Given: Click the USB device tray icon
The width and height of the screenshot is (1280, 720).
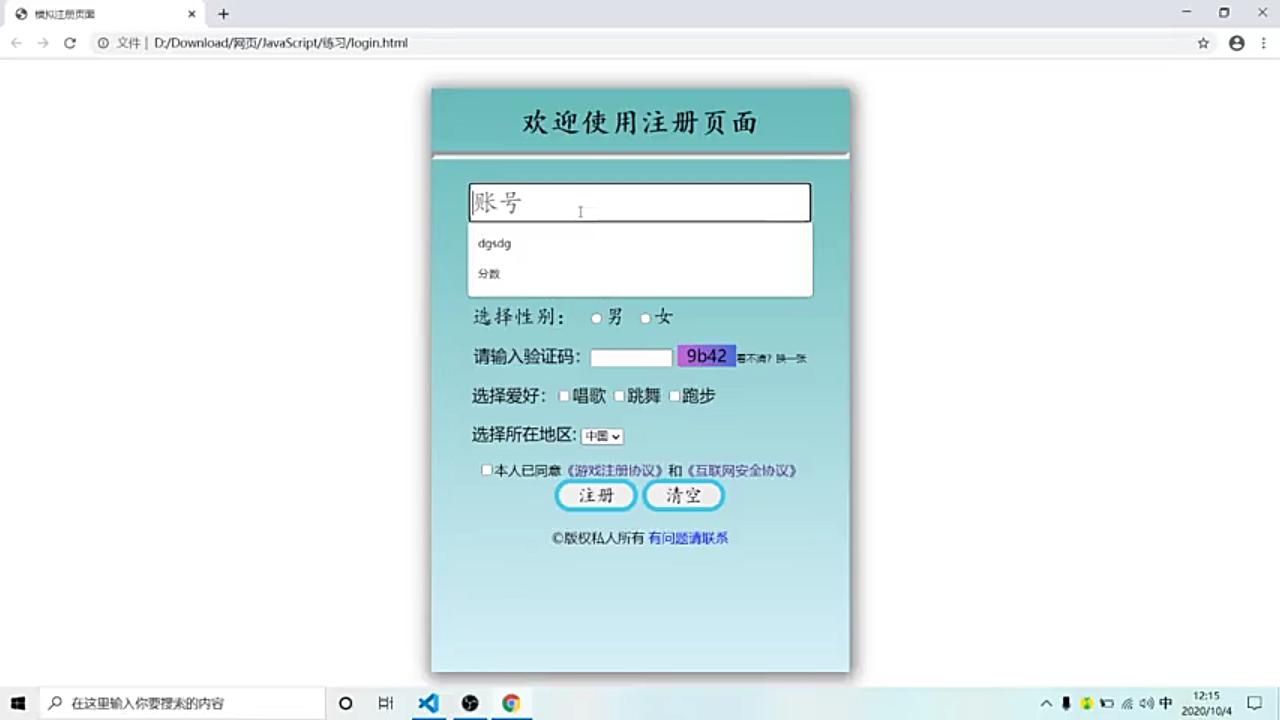Looking at the screenshot, I should tap(1066, 703).
